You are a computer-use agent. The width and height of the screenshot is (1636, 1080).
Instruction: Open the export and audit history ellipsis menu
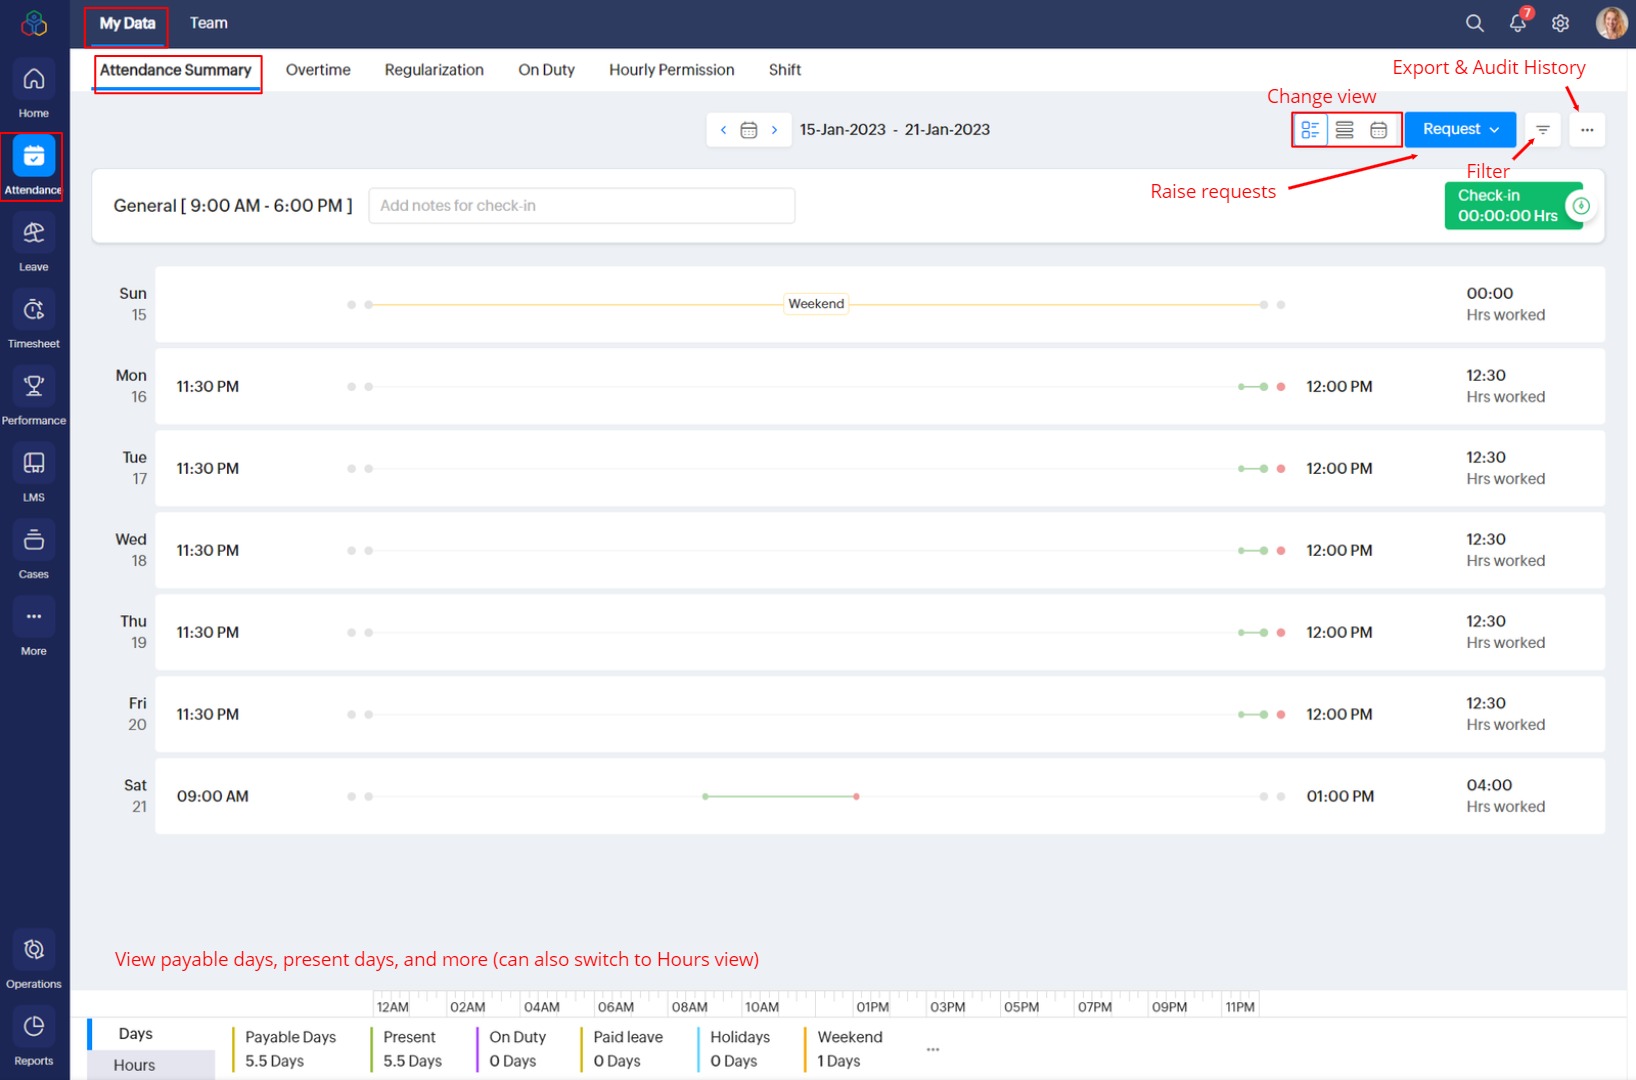[x=1586, y=130]
